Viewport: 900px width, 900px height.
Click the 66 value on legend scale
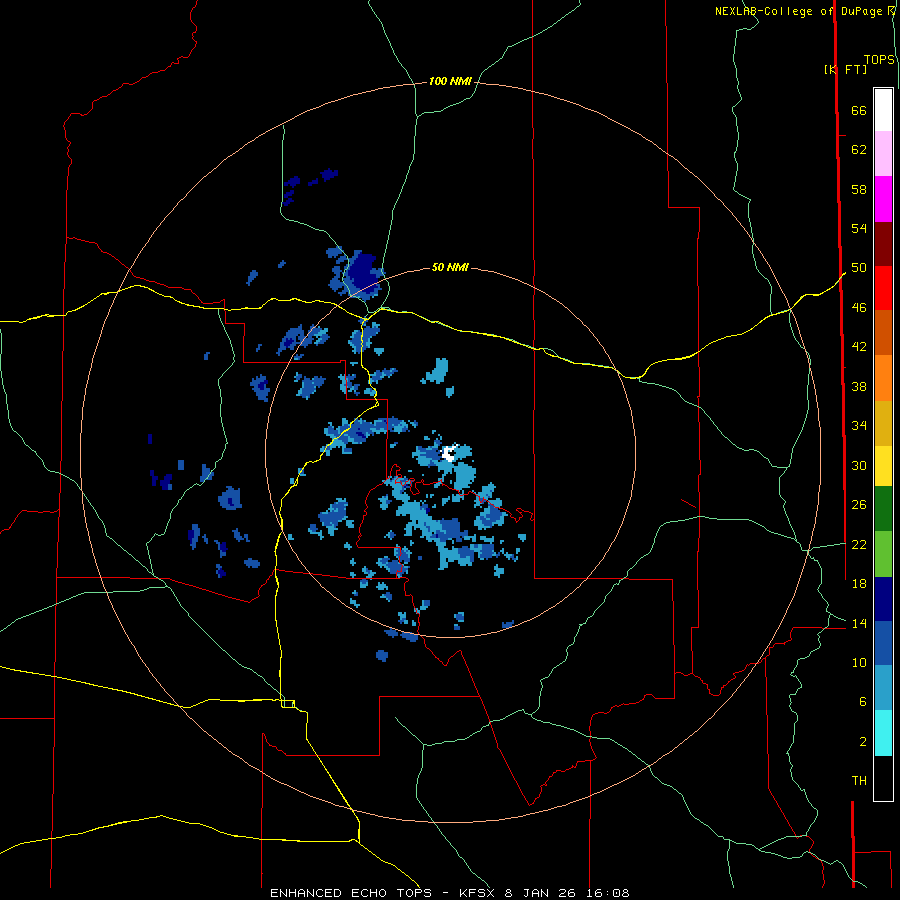pyautogui.click(x=859, y=111)
